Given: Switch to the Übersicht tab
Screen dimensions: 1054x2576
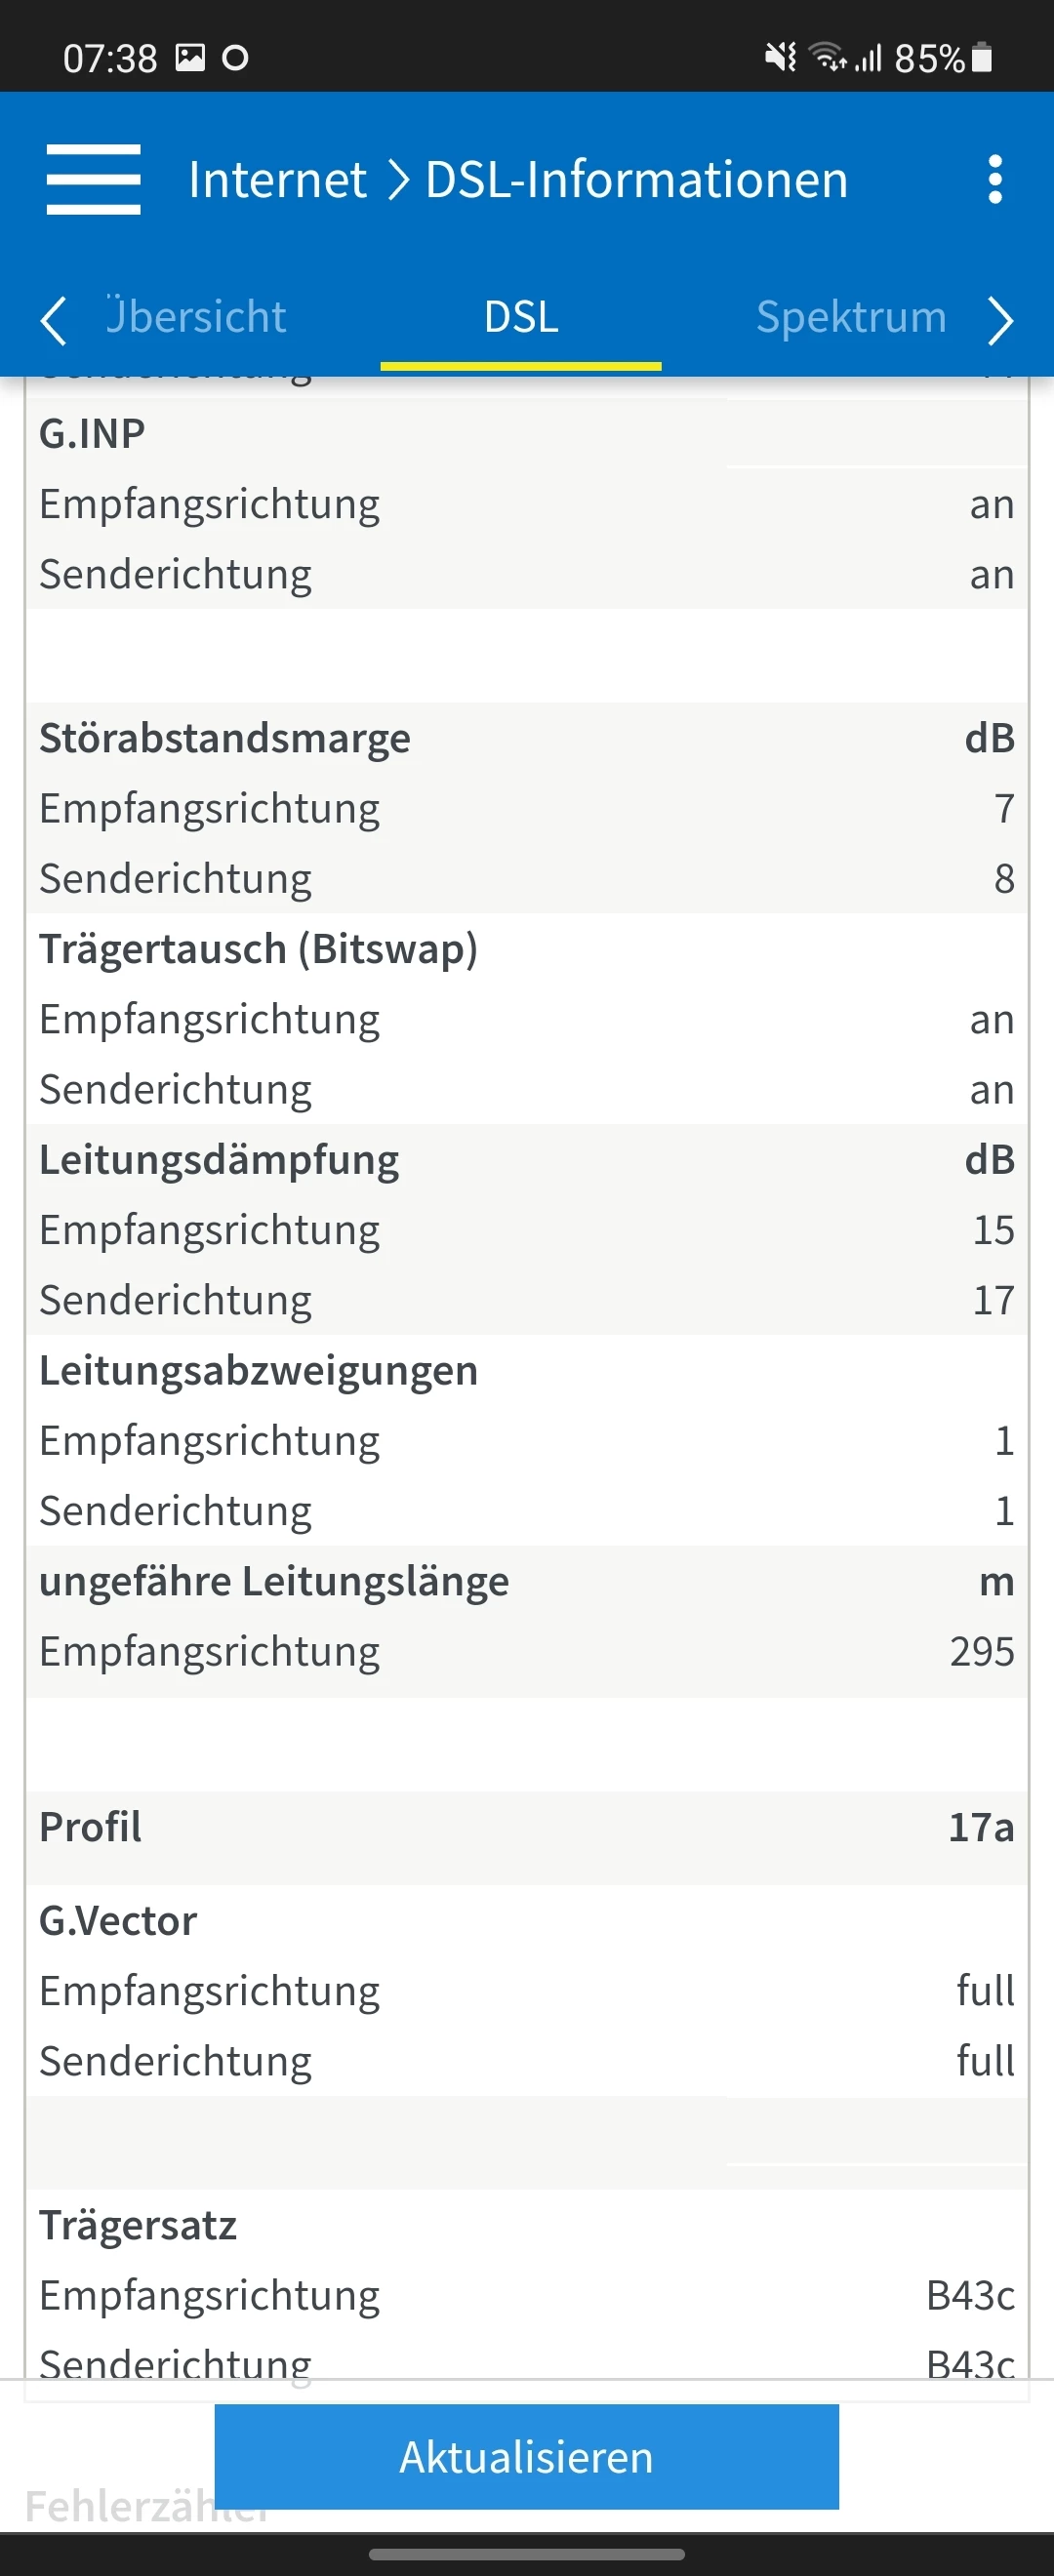Looking at the screenshot, I should pyautogui.click(x=196, y=317).
